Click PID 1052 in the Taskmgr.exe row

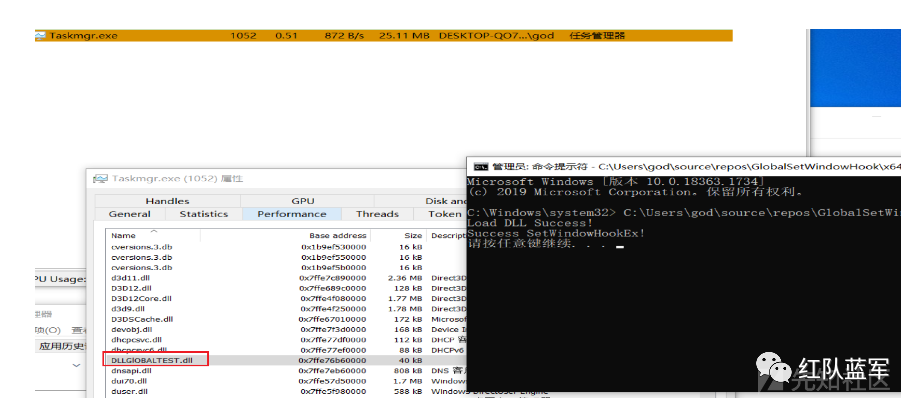tap(243, 36)
